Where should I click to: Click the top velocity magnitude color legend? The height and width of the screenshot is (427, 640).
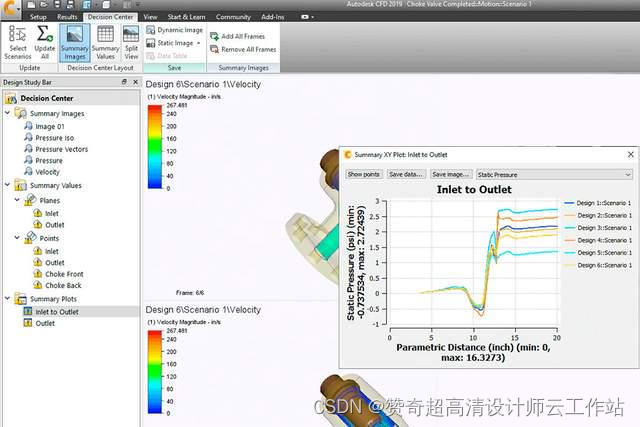155,147
